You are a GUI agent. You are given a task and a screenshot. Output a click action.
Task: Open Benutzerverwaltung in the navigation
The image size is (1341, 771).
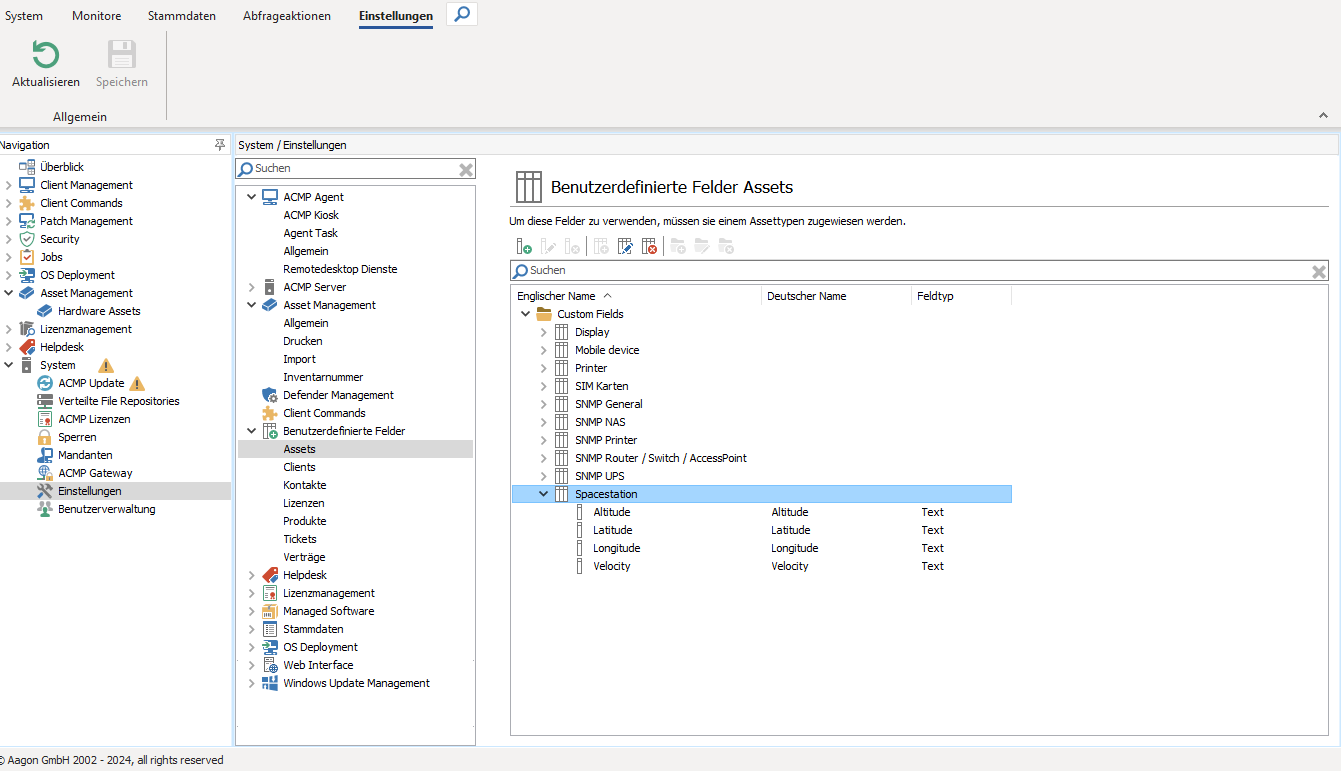(x=106, y=509)
